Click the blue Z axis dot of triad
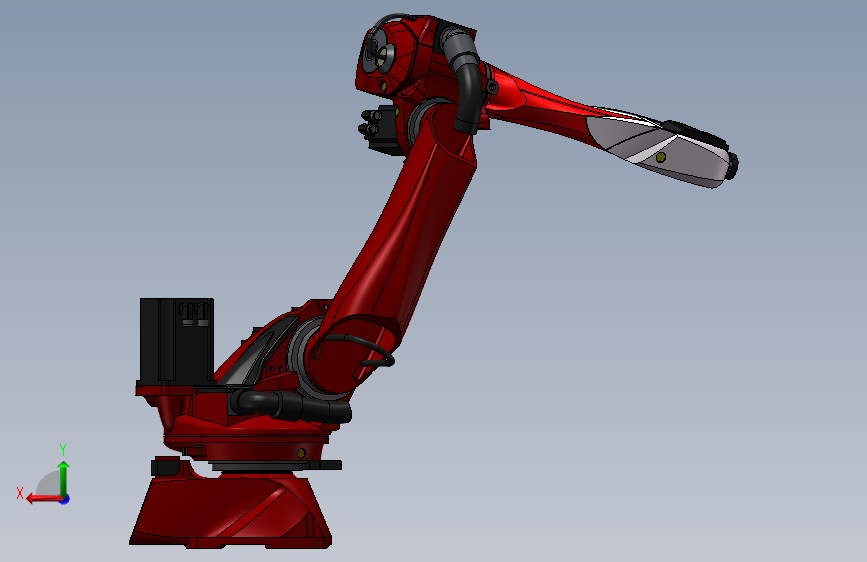Screen dimensions: 867x562 65,500
